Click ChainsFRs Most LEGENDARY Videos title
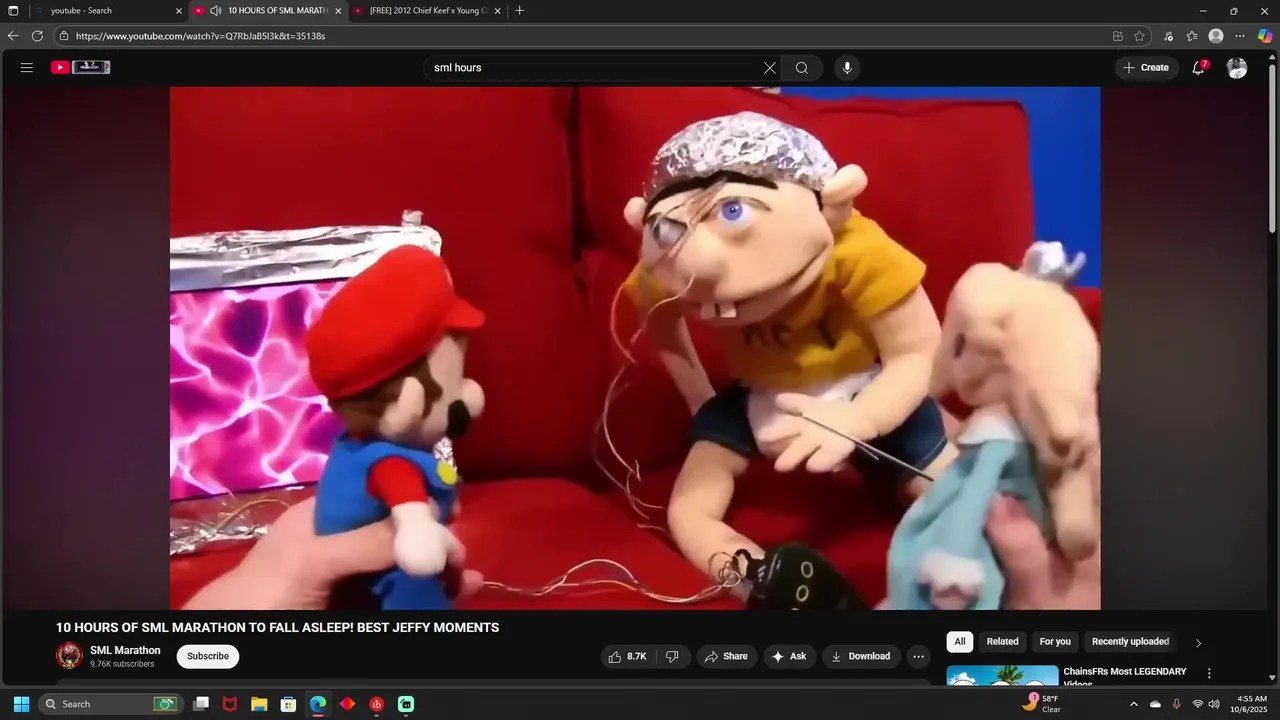 pos(1125,676)
